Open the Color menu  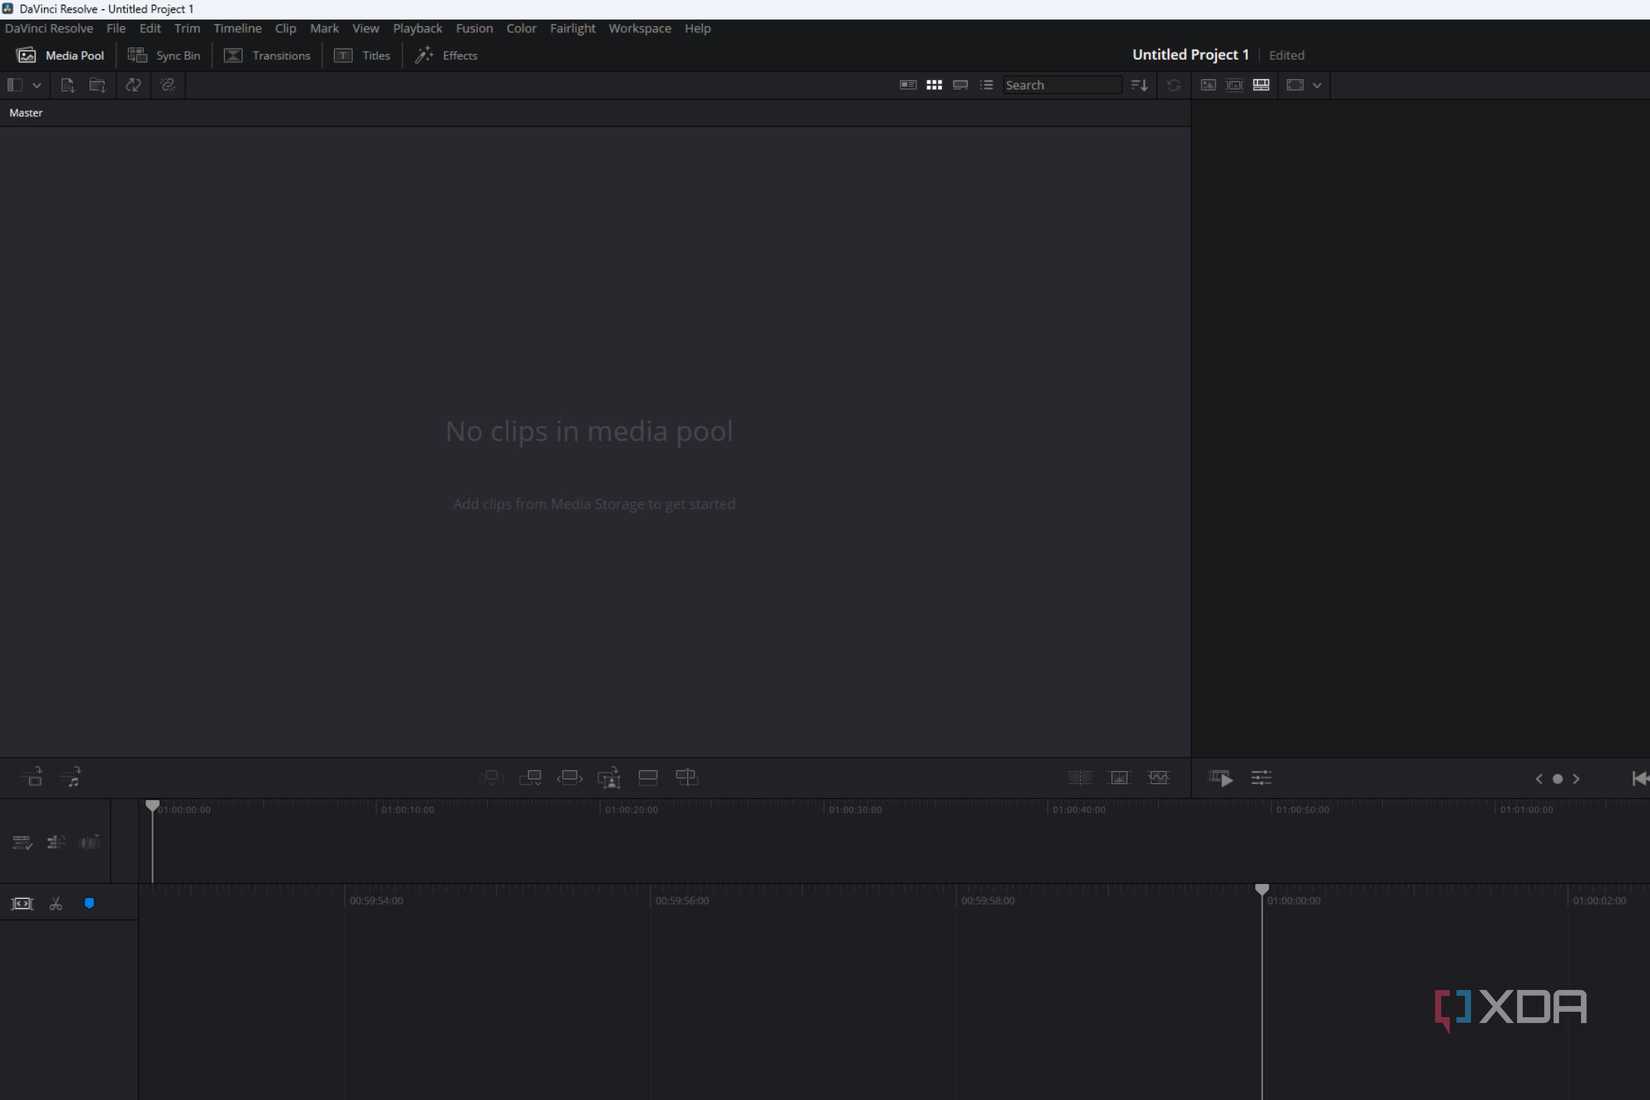(x=521, y=28)
